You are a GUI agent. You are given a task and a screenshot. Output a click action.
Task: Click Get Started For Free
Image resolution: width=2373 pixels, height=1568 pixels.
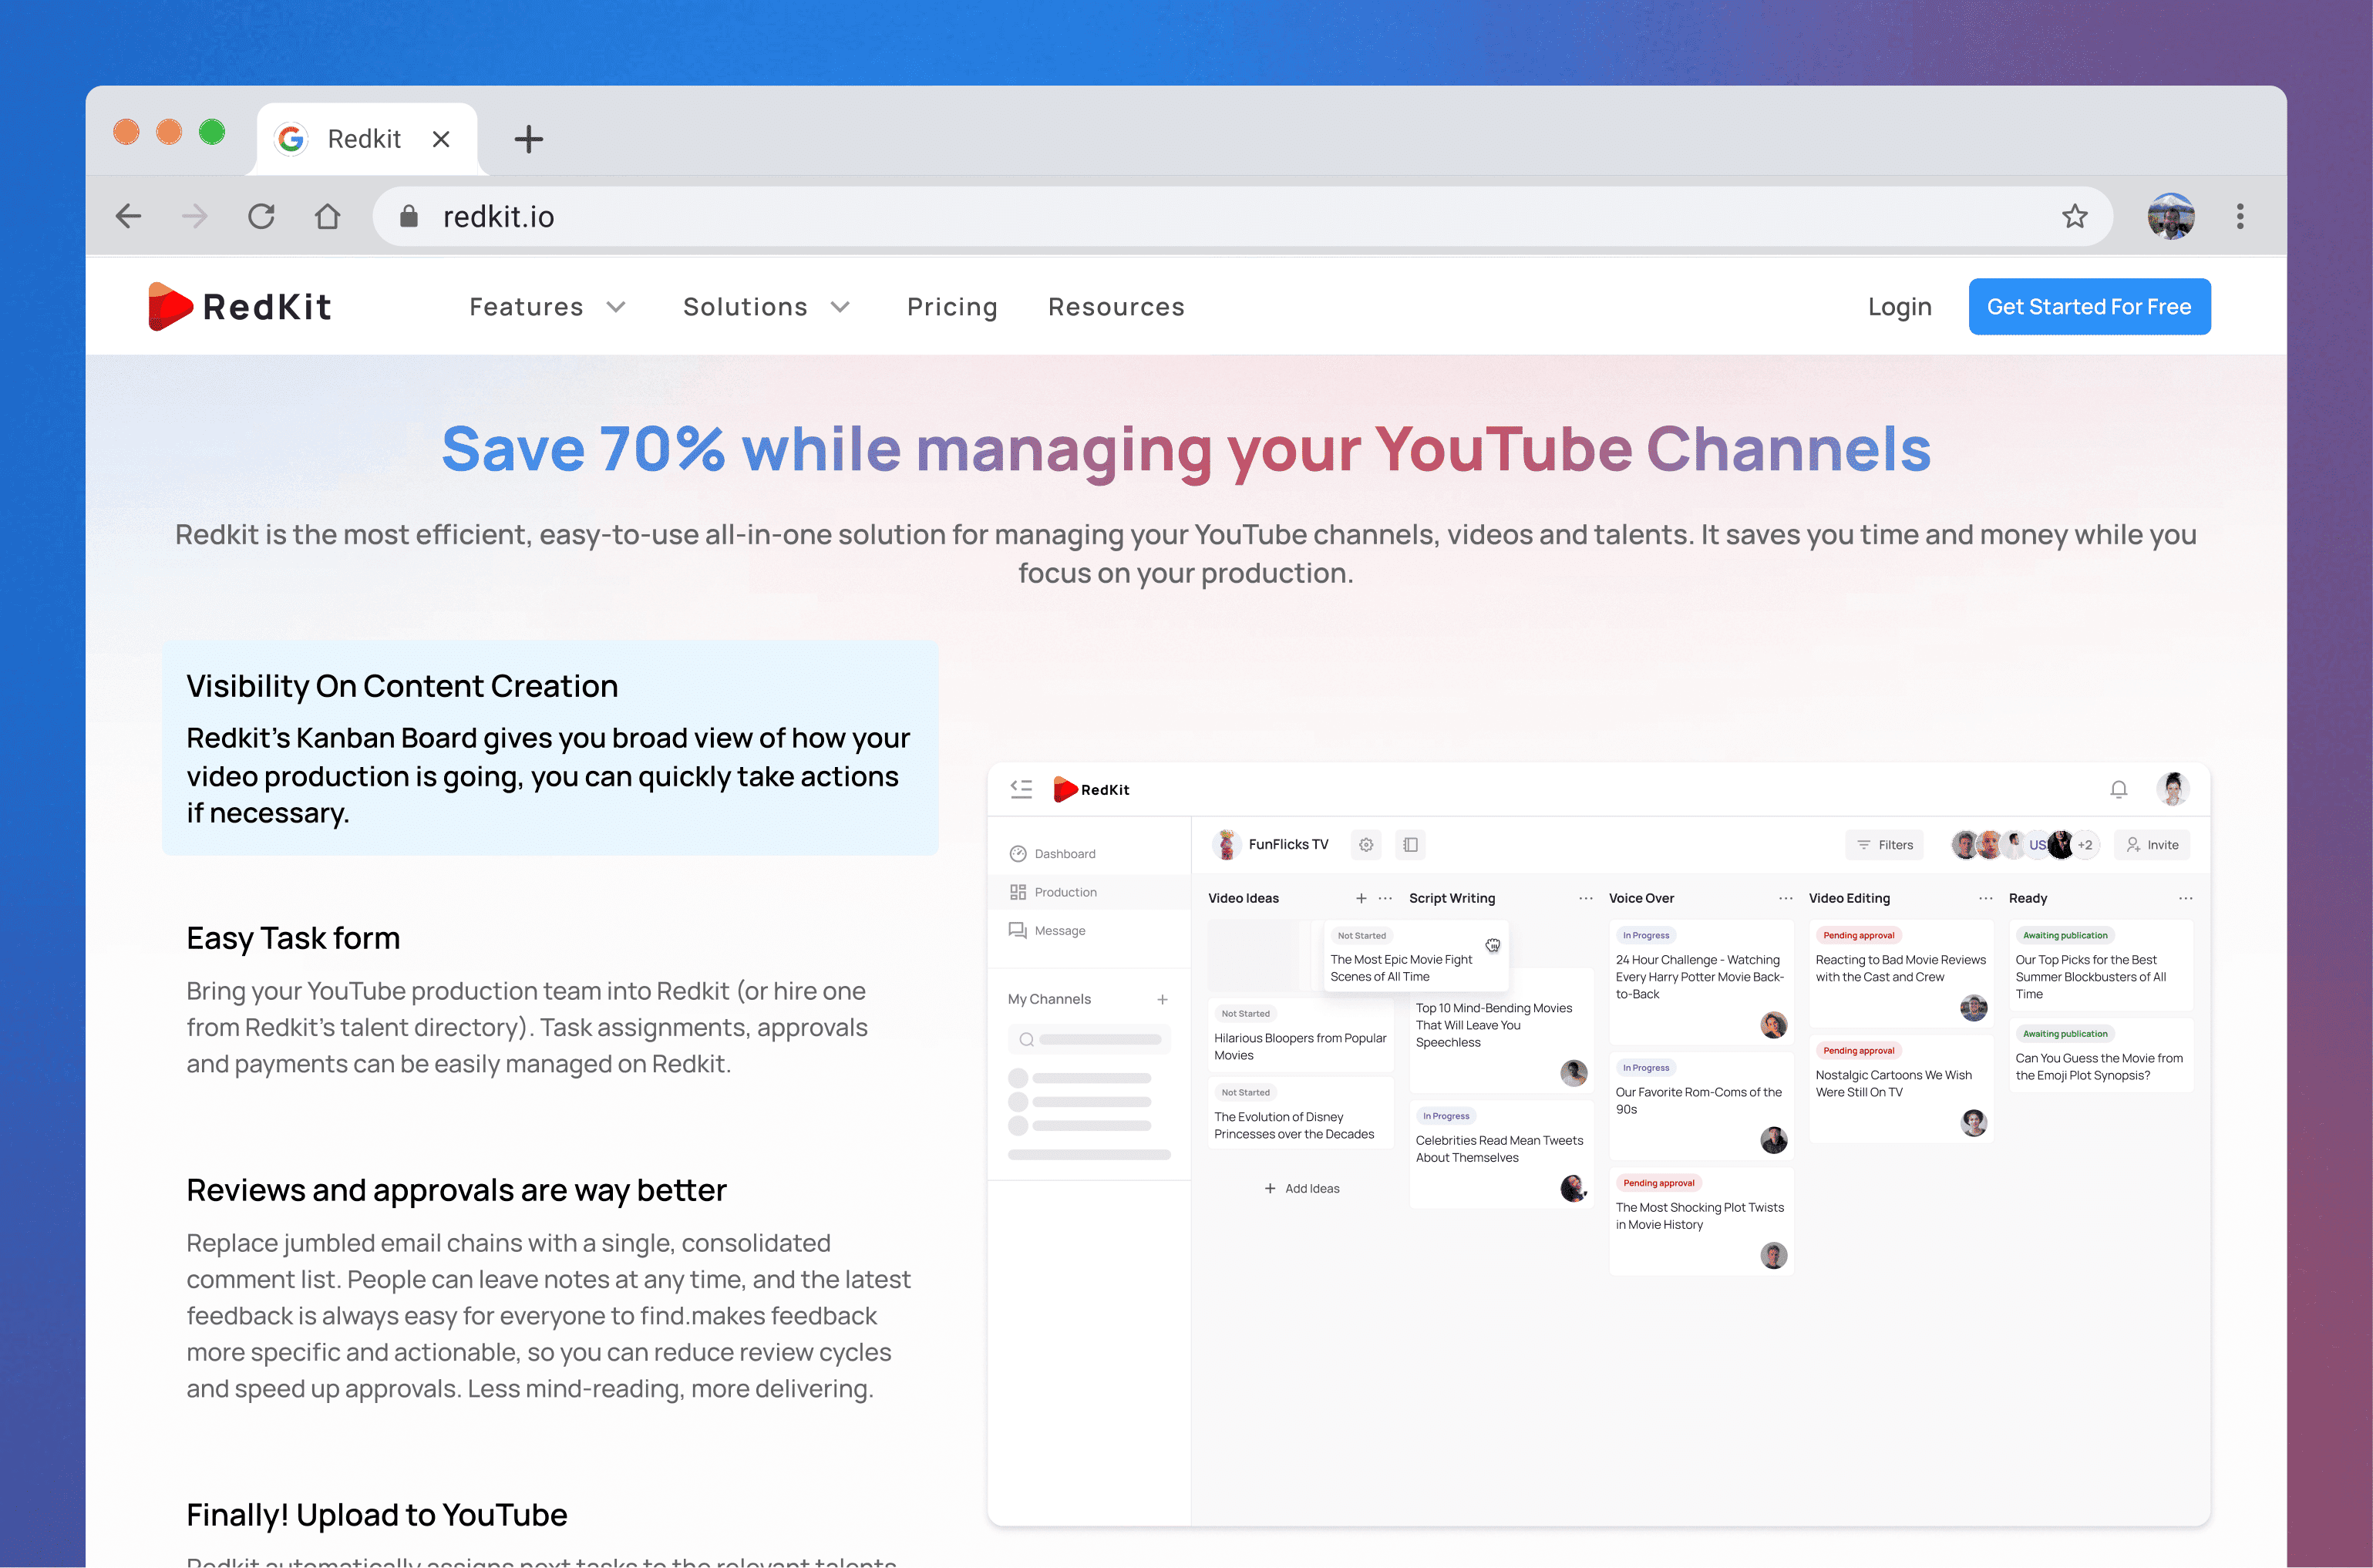pos(2089,307)
